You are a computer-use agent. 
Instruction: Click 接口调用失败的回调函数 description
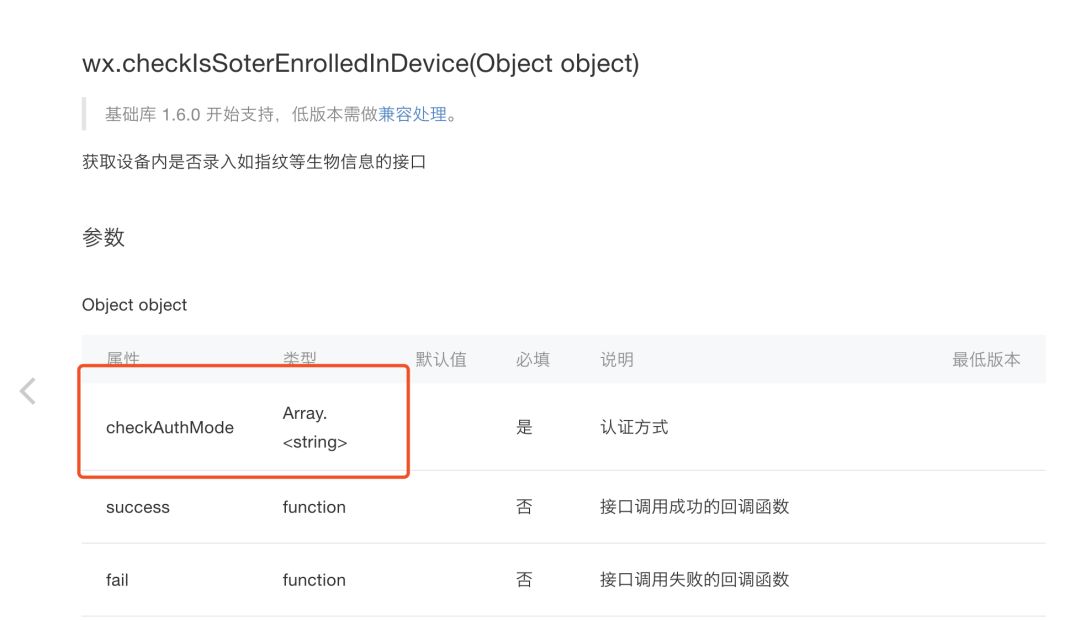click(694, 580)
